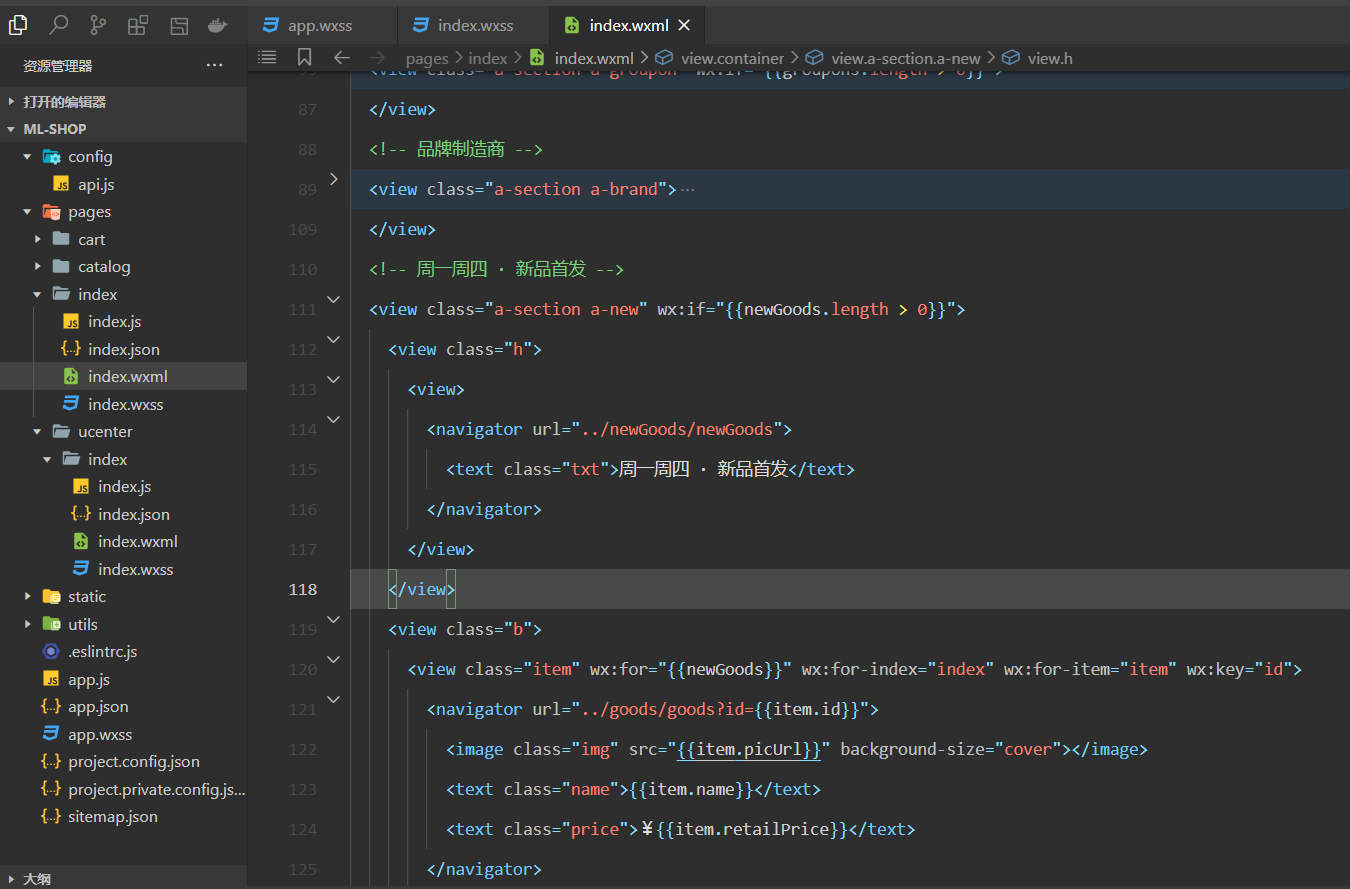The height and width of the screenshot is (889, 1350).
Task: Open app.js in the project root
Action: coord(123,679)
